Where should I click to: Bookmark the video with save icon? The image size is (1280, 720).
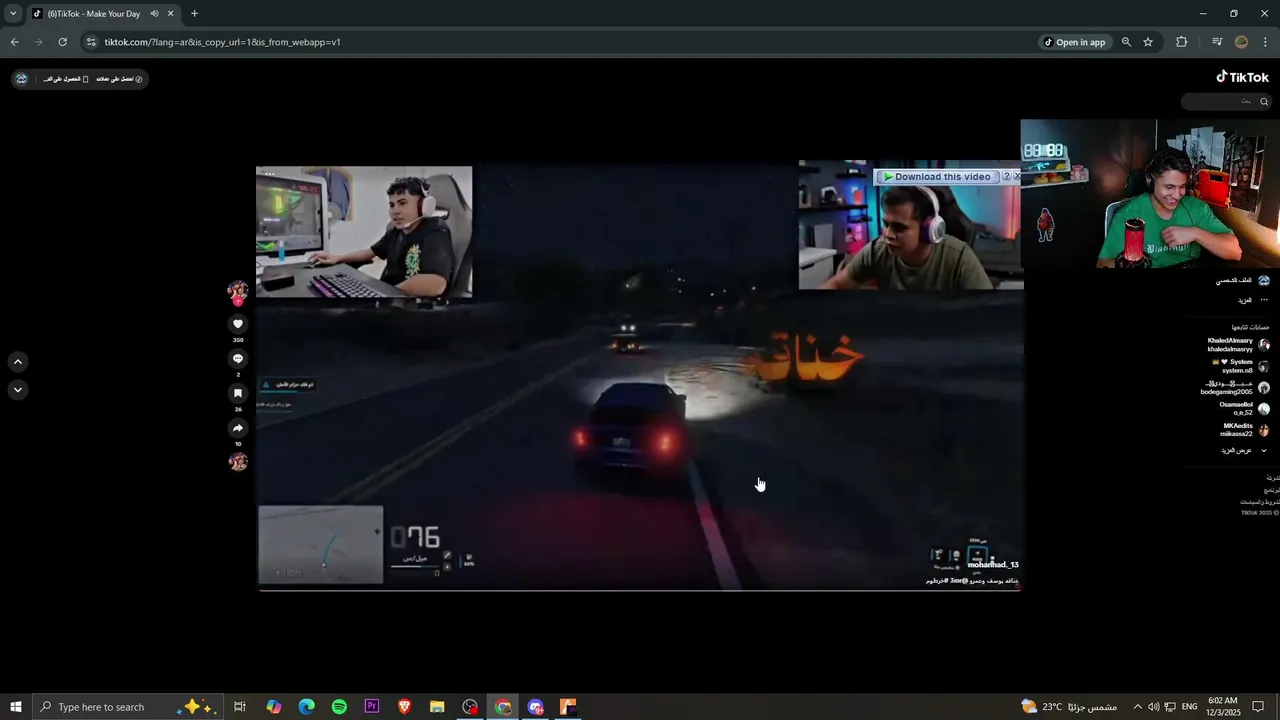click(x=238, y=393)
